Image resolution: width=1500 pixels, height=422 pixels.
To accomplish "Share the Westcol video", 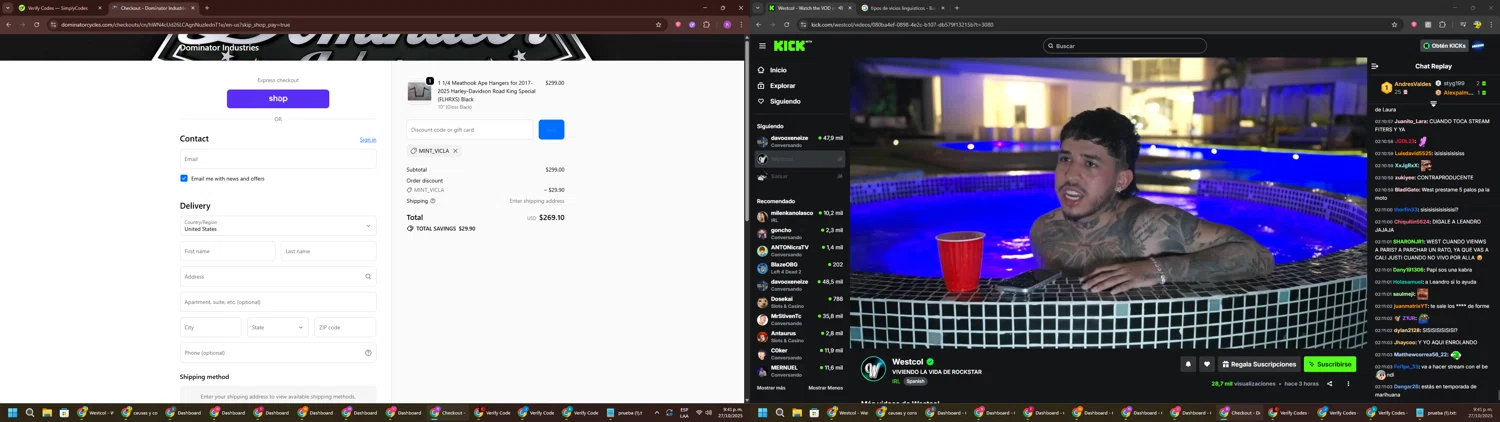I will tap(1329, 384).
